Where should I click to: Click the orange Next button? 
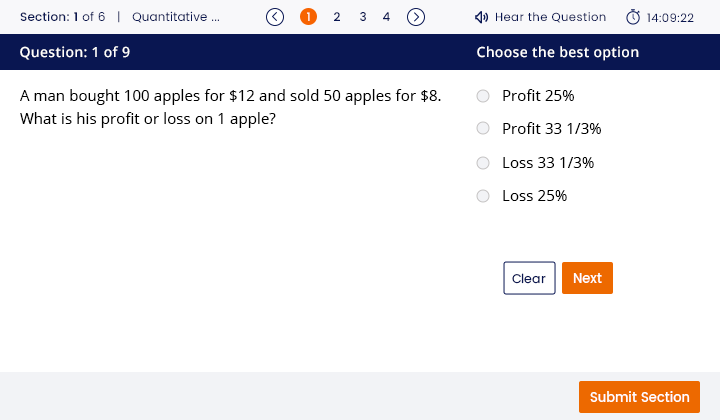click(x=587, y=278)
